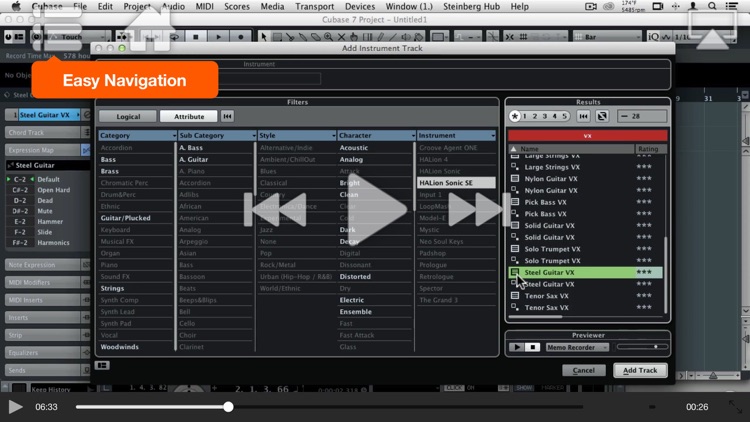Toggle video fullscreen icon
The width and height of the screenshot is (750, 422).
click(735, 407)
